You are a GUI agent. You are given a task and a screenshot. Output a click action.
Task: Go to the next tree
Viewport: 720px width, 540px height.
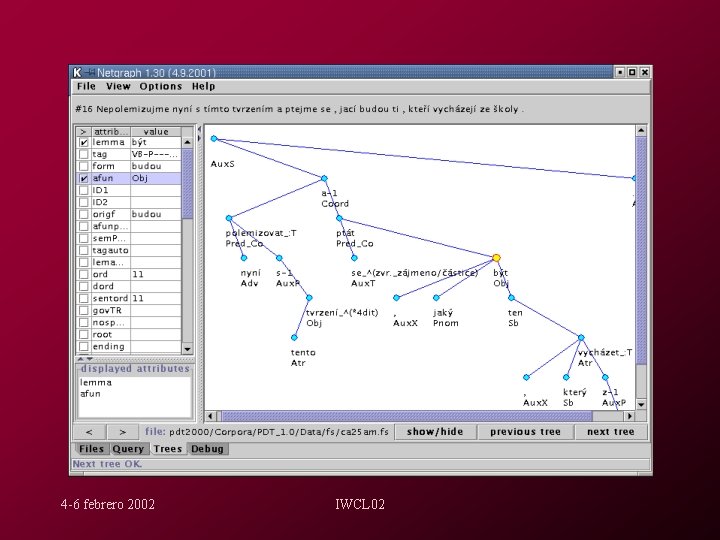pyautogui.click(x=611, y=432)
